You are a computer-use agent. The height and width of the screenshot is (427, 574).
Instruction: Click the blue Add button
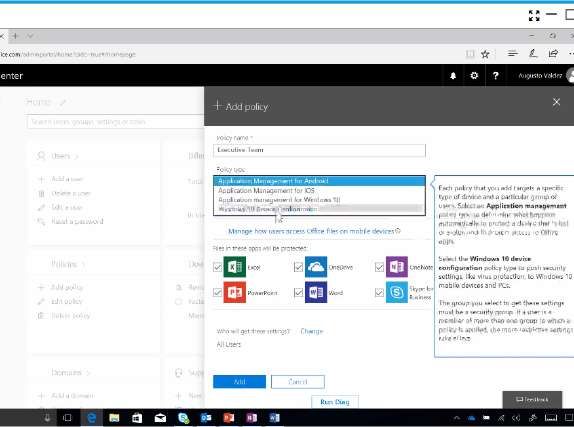239,382
